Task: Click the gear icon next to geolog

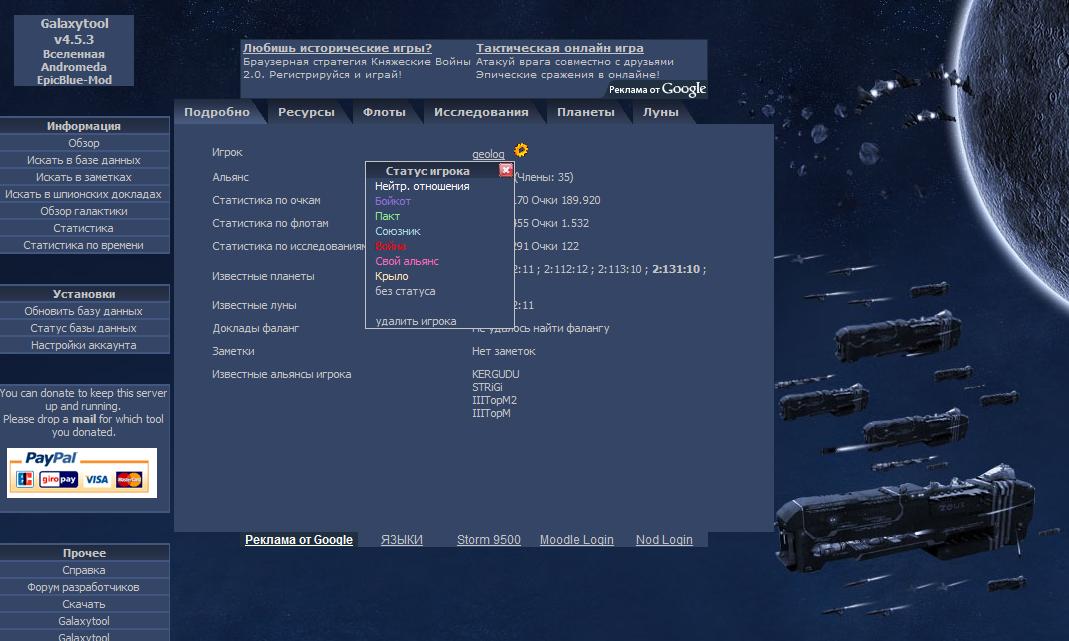Action: (521, 150)
